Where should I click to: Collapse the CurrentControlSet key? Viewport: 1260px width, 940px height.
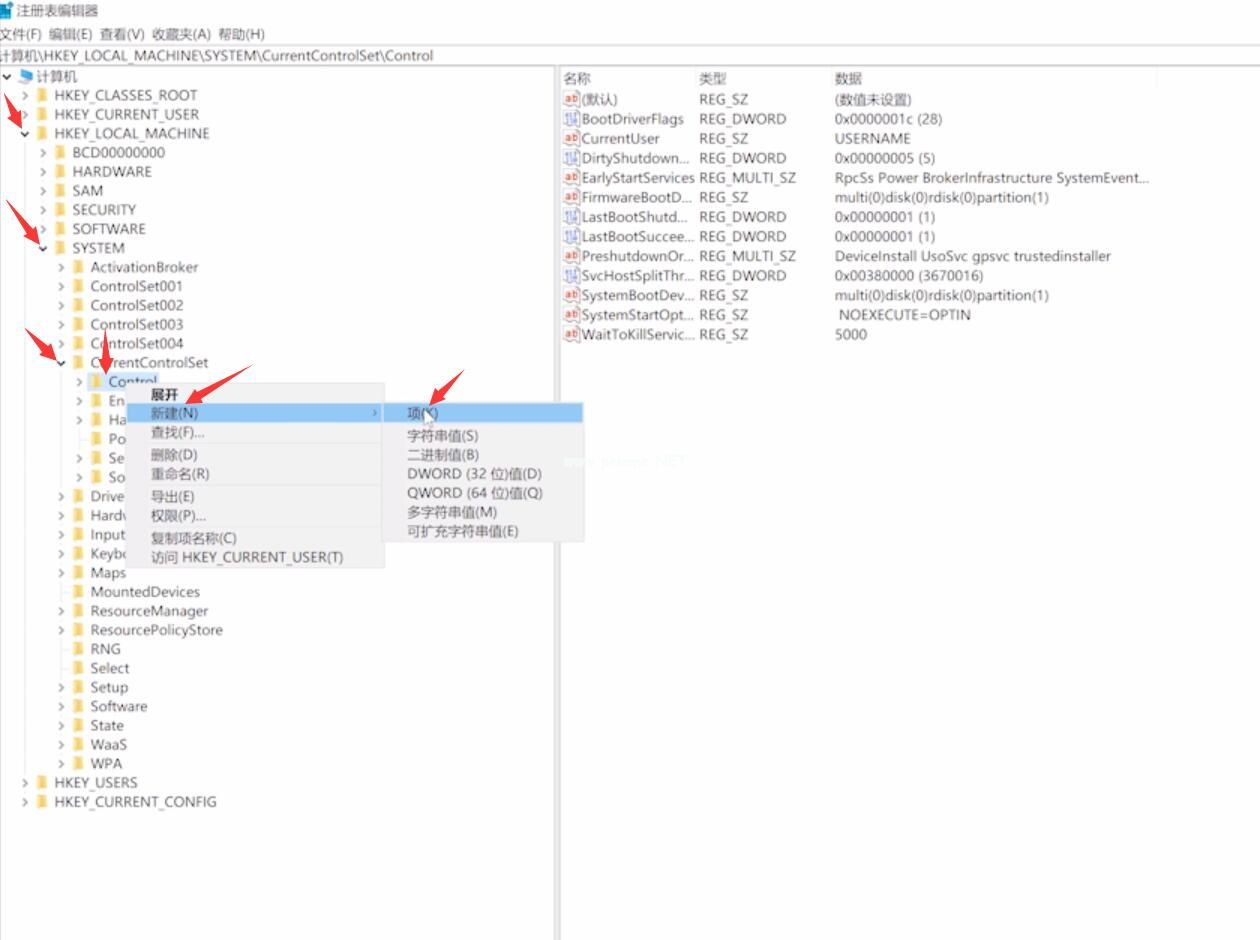point(61,363)
